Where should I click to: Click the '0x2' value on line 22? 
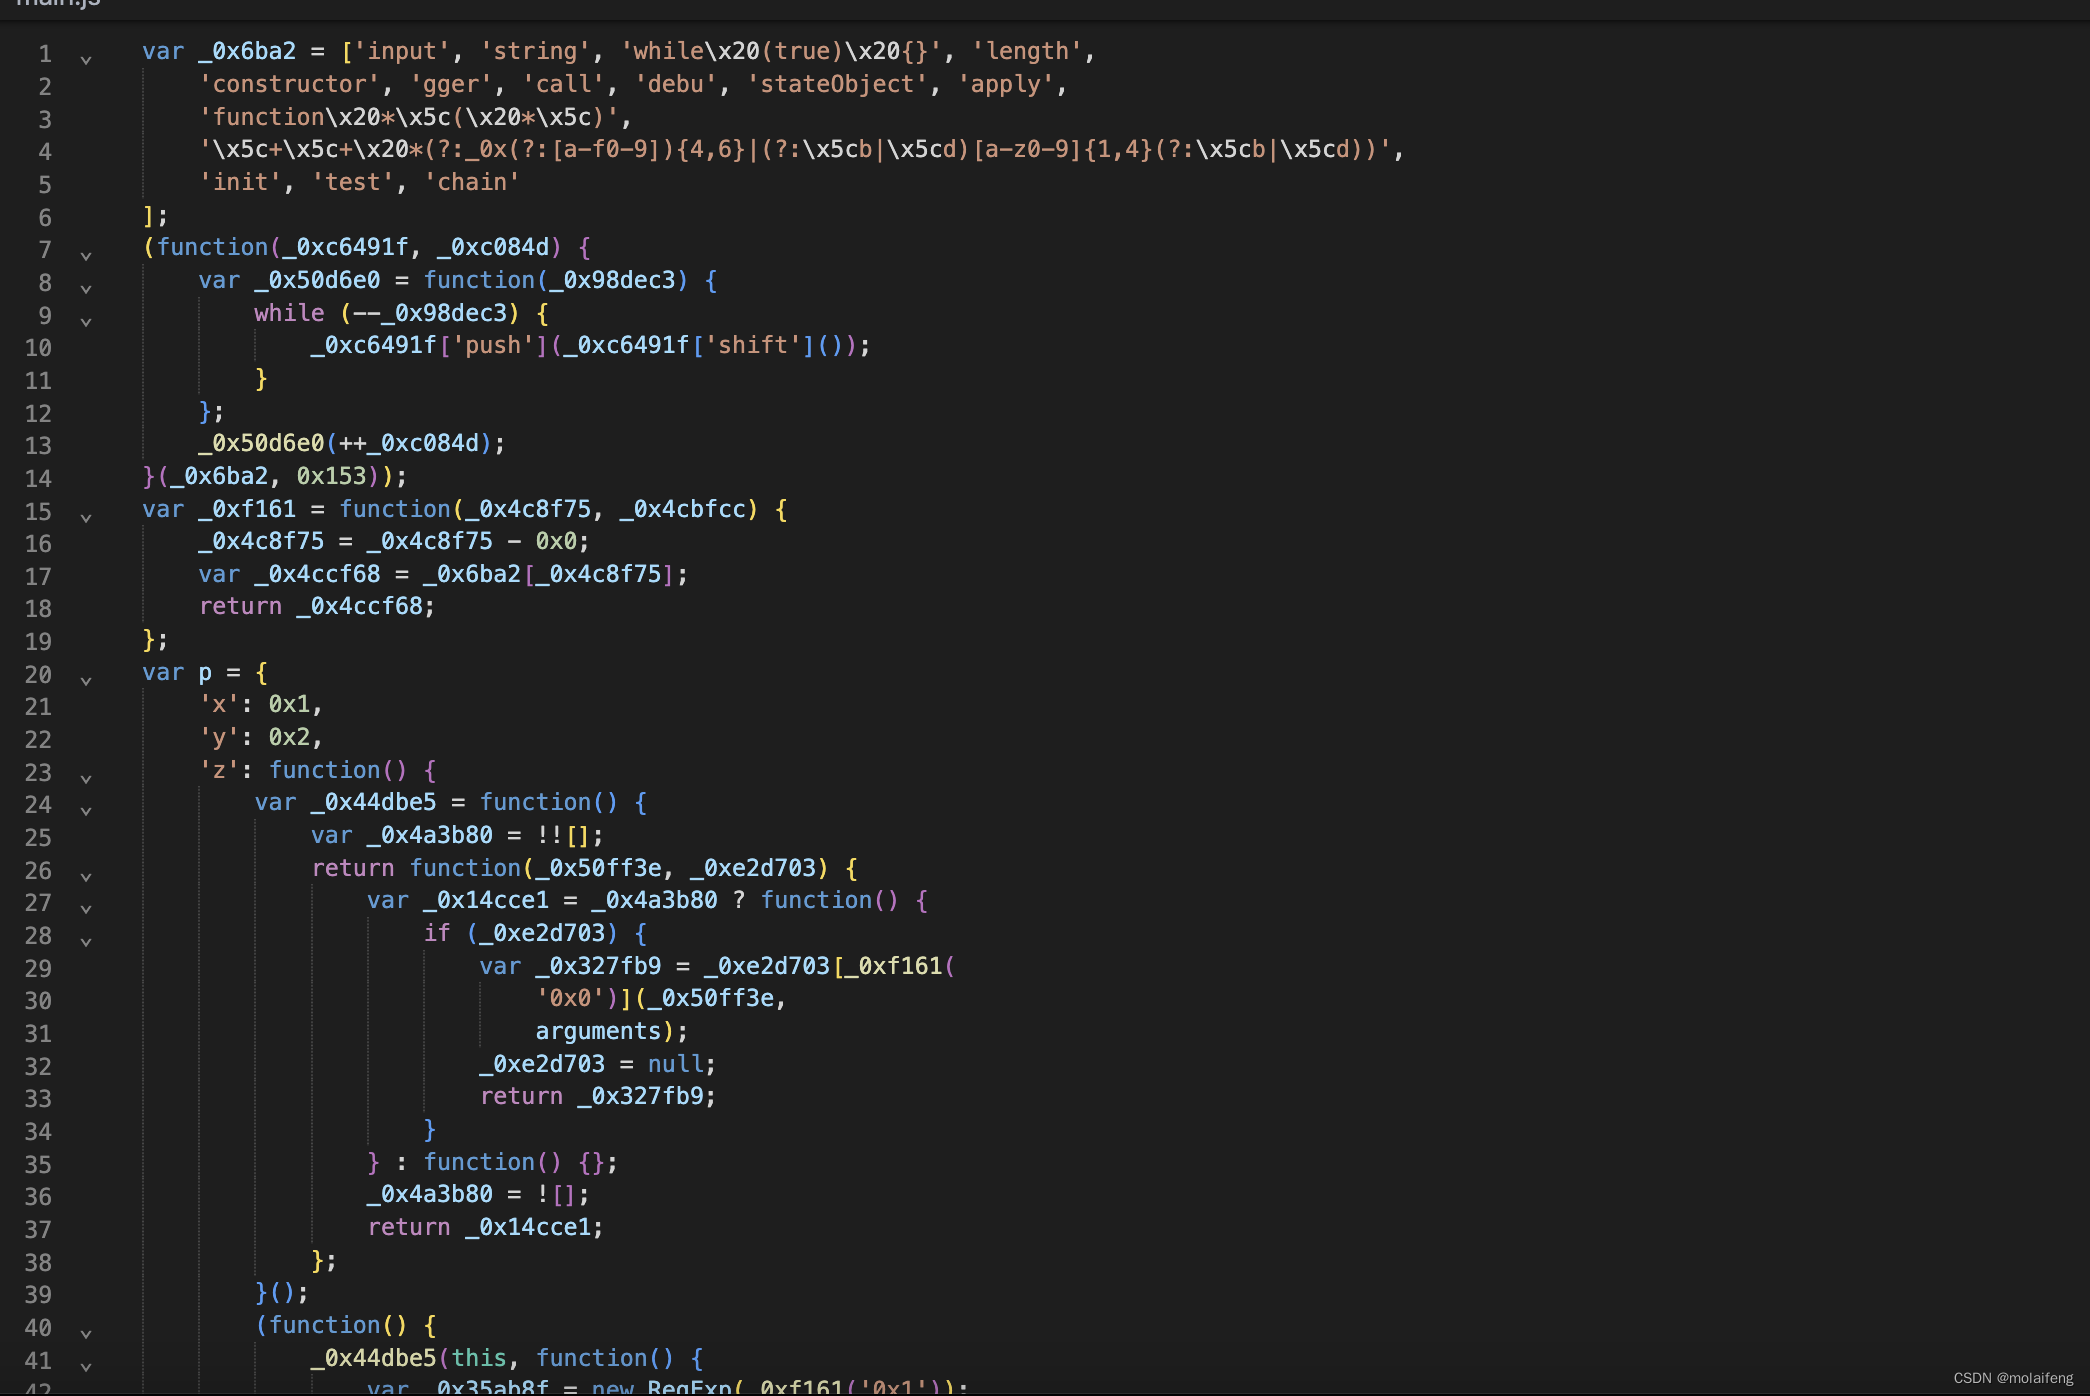coord(289,737)
